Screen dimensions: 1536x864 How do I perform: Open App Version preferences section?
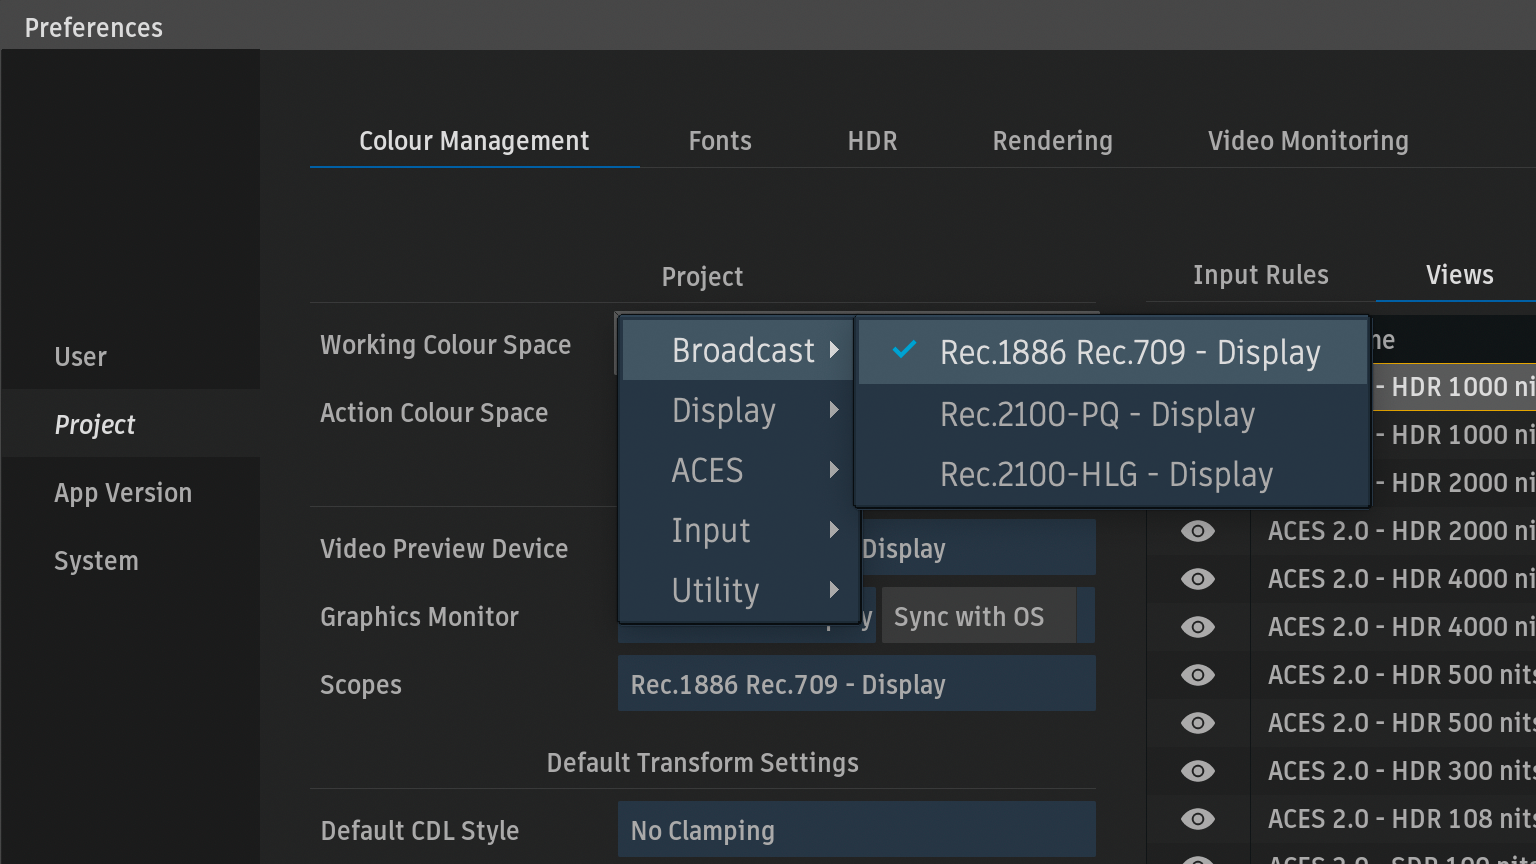(130, 493)
